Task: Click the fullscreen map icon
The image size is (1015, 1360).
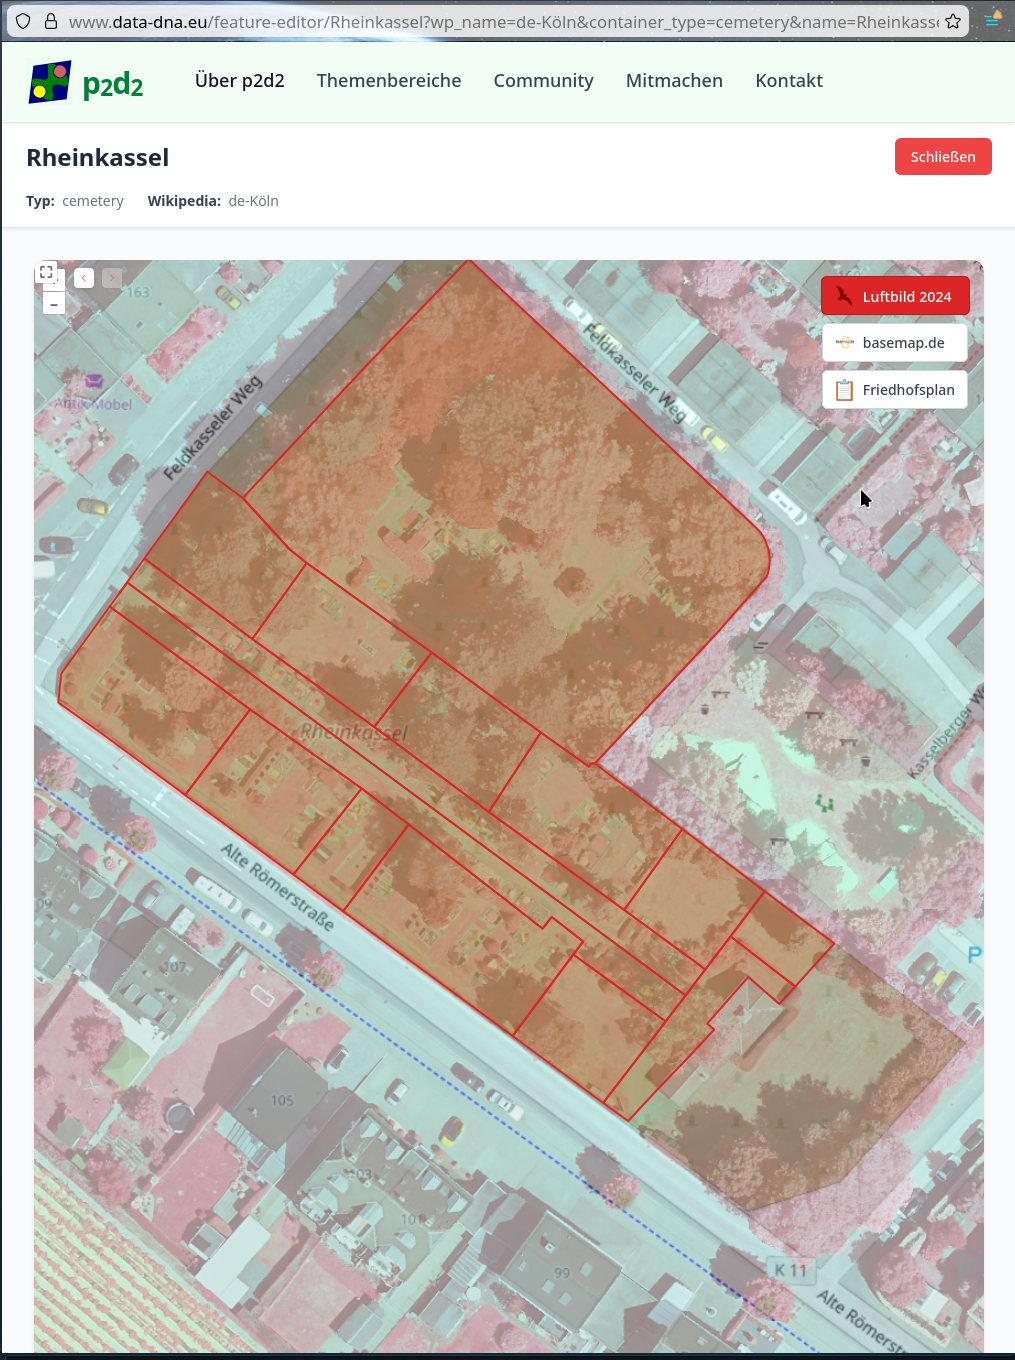Action: click(x=46, y=271)
